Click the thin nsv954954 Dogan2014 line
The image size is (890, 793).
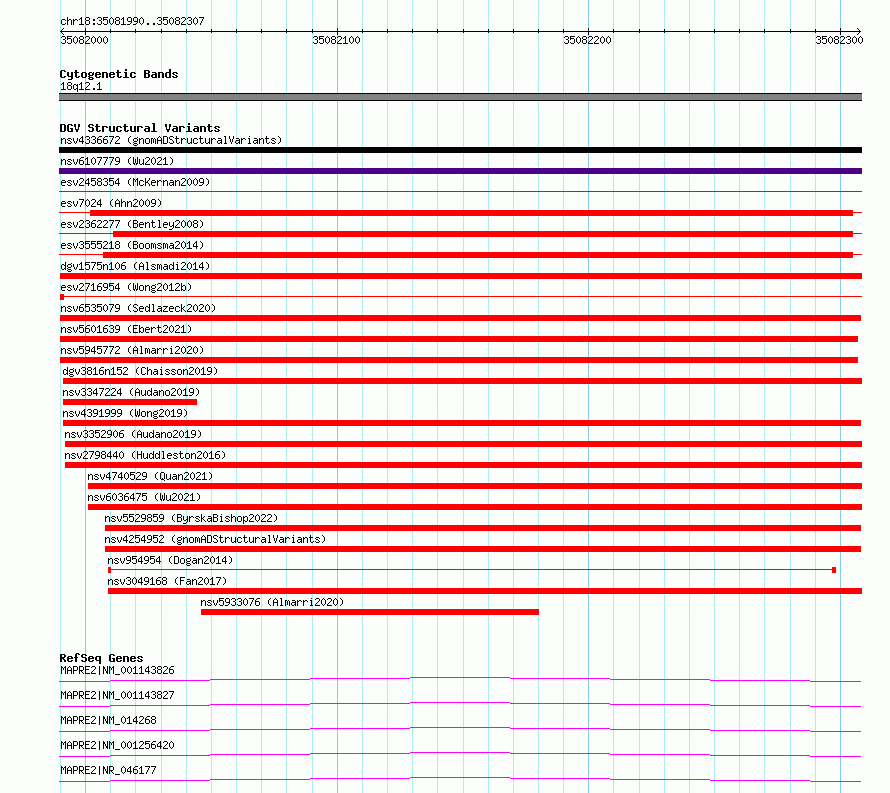[472, 570]
